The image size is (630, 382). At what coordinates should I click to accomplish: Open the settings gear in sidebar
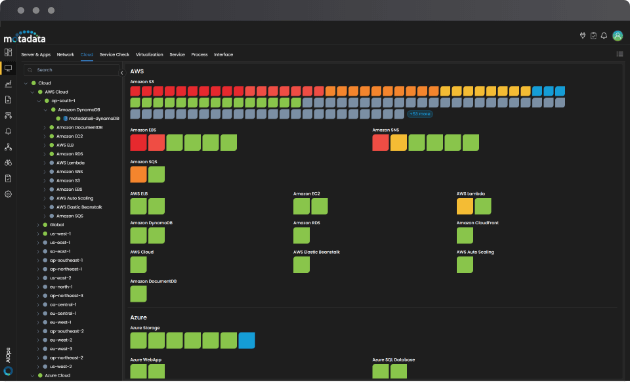tap(8, 194)
